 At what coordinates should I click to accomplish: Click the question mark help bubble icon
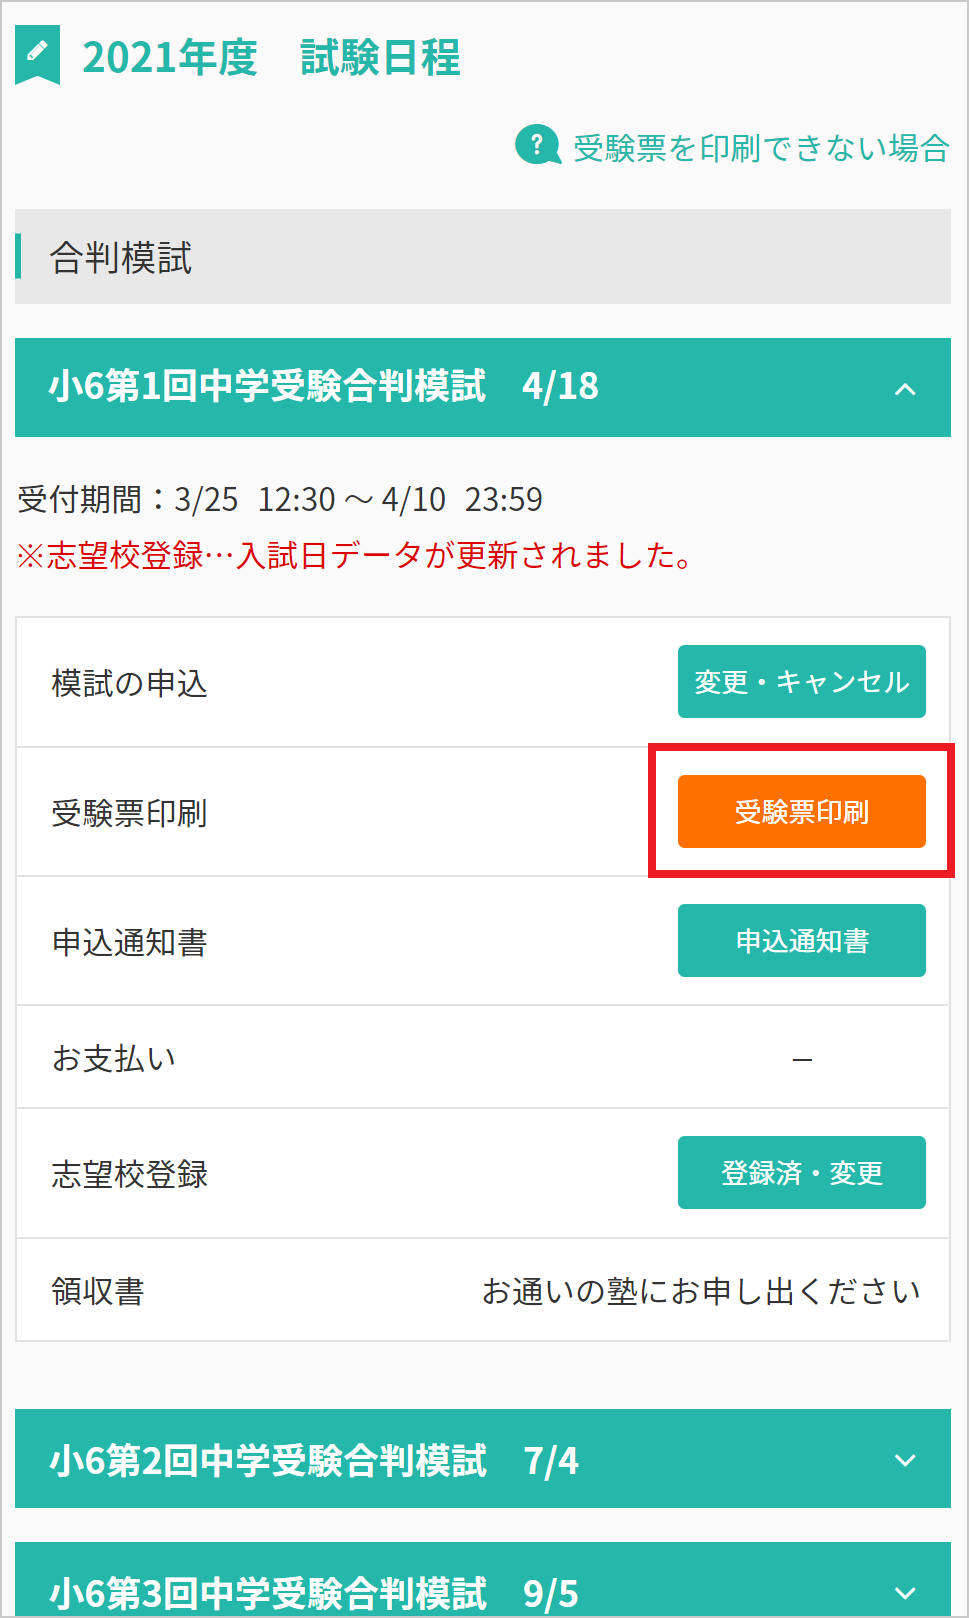coord(538,146)
